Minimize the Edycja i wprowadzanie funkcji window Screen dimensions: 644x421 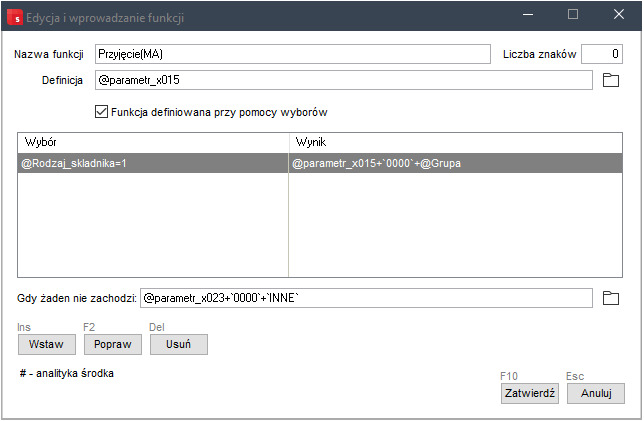pyautogui.click(x=528, y=15)
